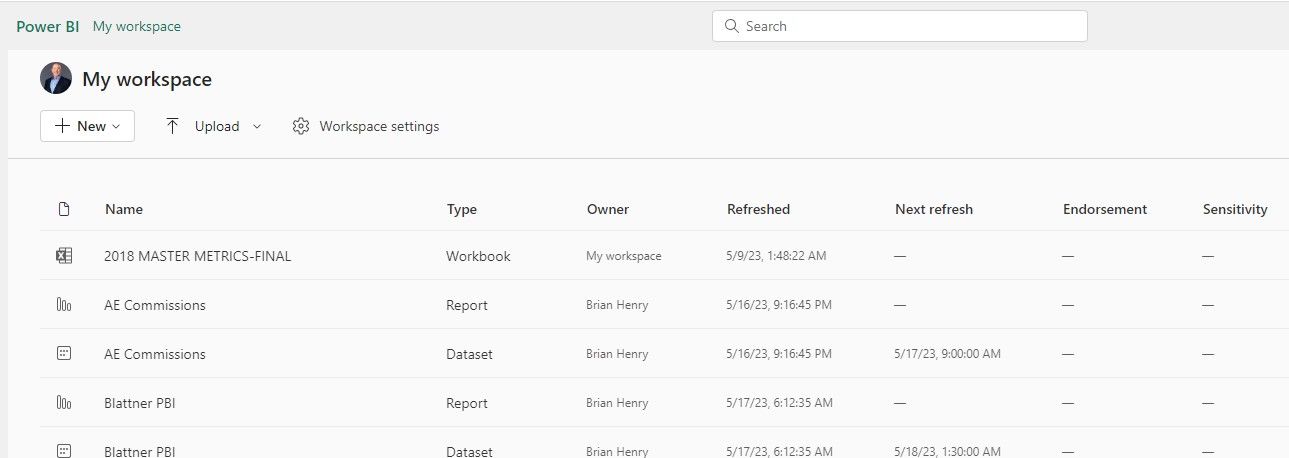Click refreshed time in AE Commissions Report row
This screenshot has width=1289, height=458.
(780, 305)
